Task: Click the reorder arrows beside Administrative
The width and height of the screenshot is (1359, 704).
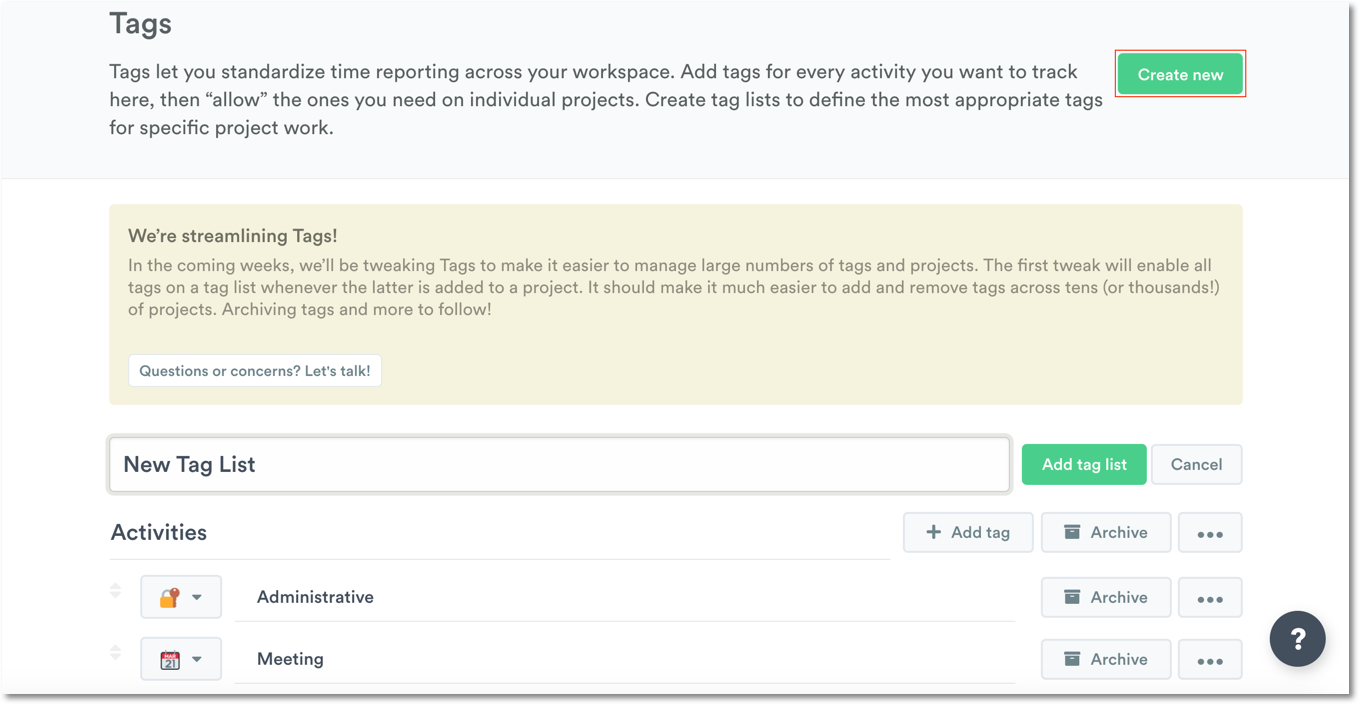Action: pyautogui.click(x=115, y=590)
